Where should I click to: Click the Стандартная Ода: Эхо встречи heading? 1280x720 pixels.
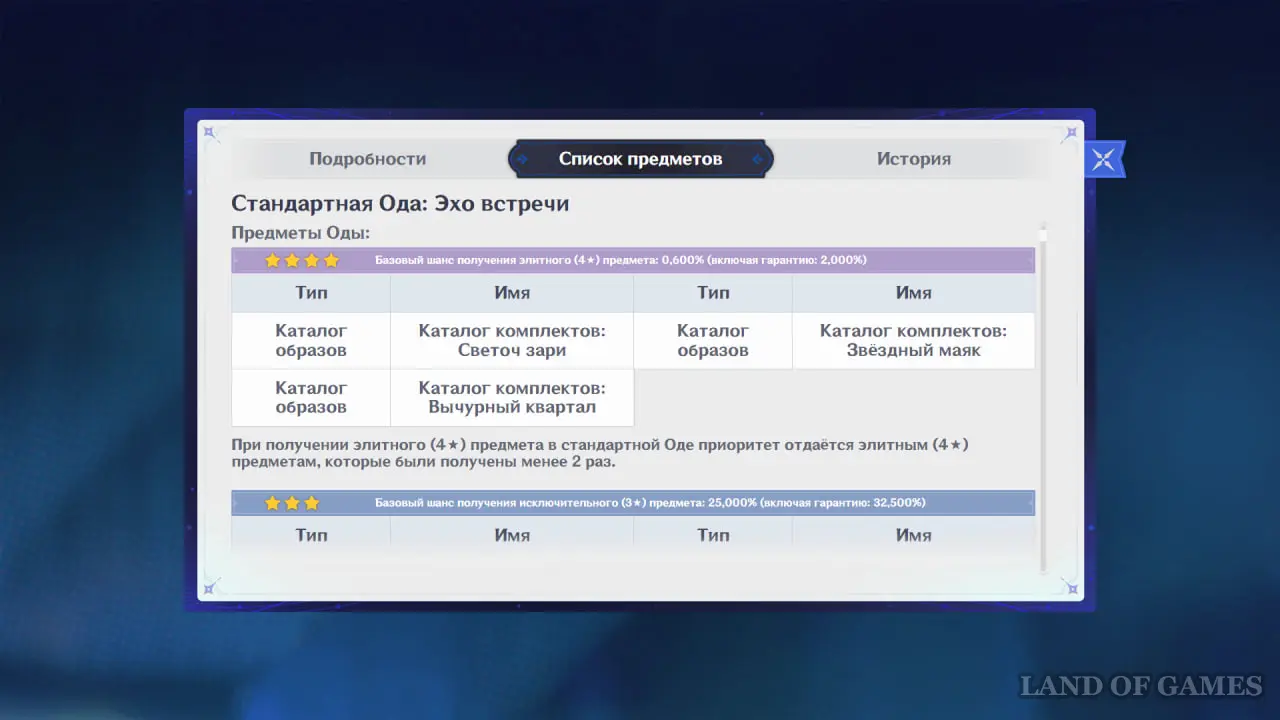click(400, 204)
